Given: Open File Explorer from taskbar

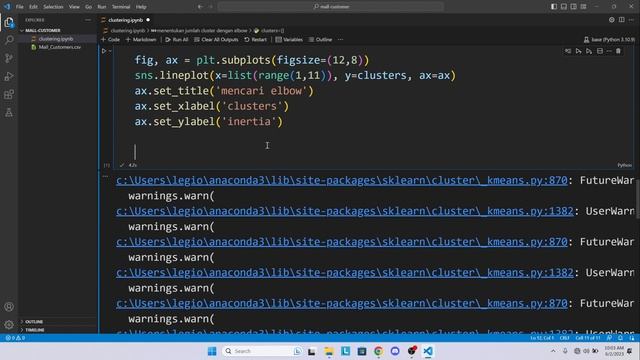Looking at the screenshot, I should (329, 351).
